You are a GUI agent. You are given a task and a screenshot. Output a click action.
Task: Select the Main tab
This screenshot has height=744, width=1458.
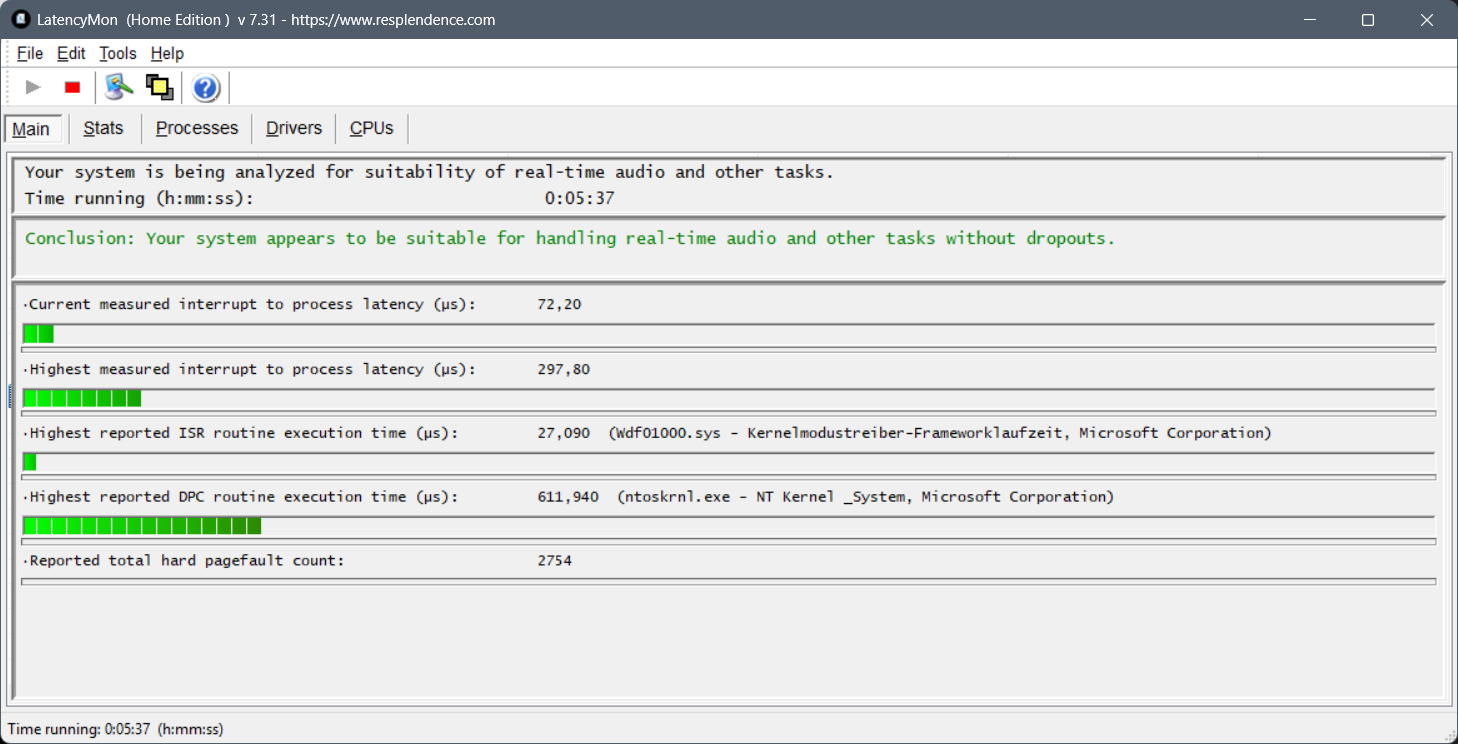click(31, 129)
